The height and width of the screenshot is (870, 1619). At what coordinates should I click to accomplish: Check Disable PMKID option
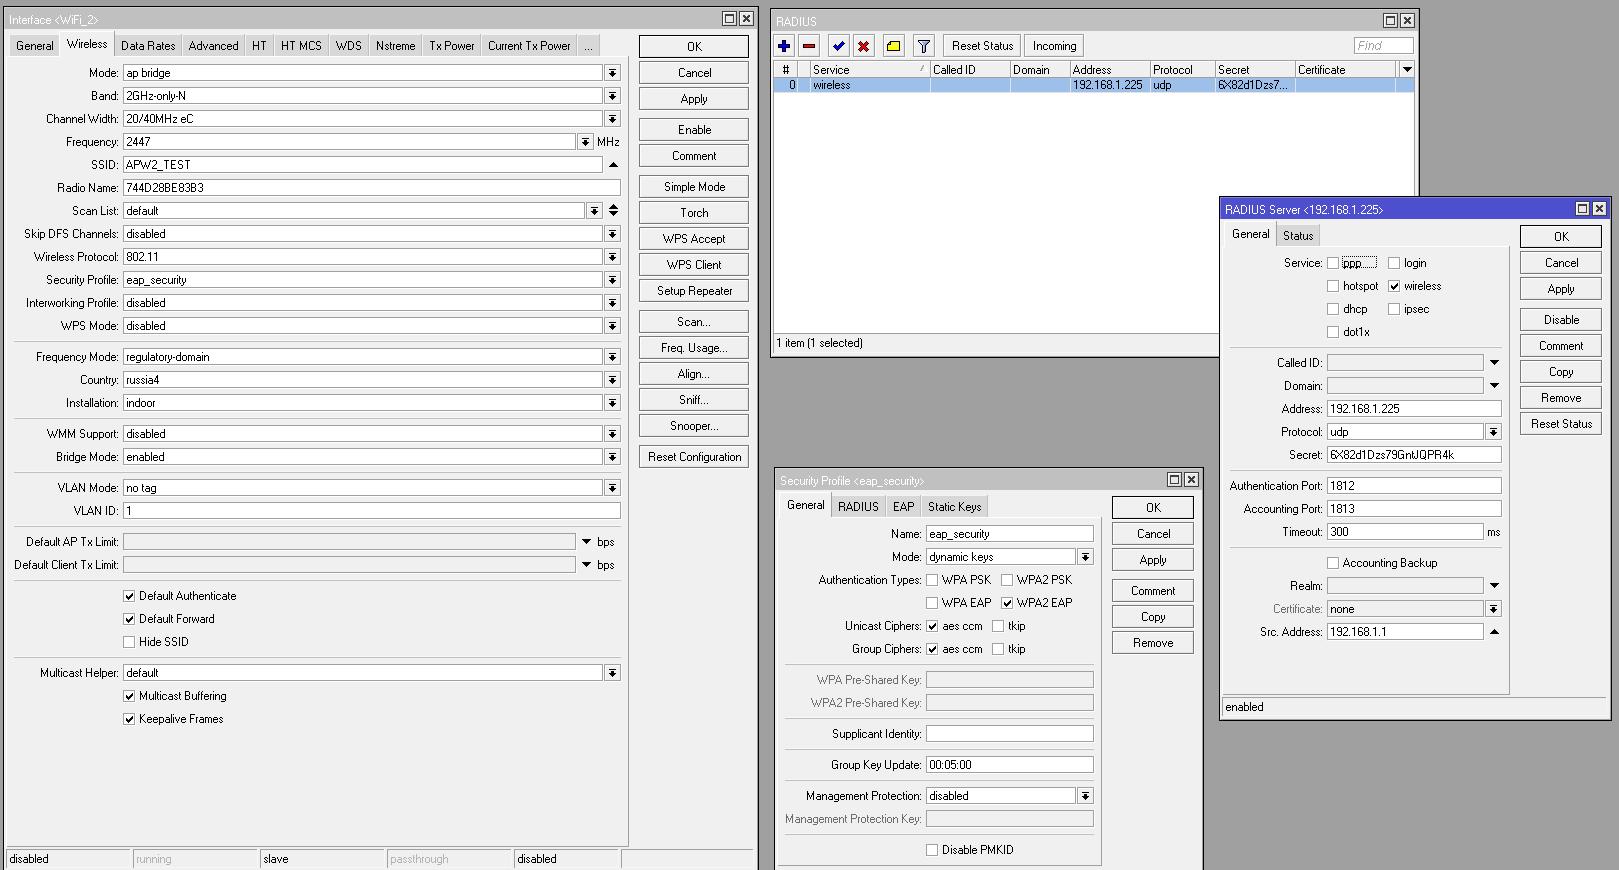point(932,850)
